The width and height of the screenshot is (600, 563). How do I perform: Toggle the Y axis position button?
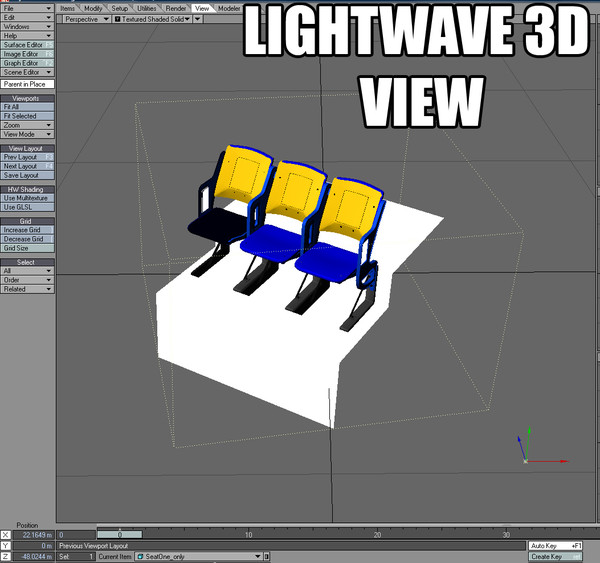(5, 545)
